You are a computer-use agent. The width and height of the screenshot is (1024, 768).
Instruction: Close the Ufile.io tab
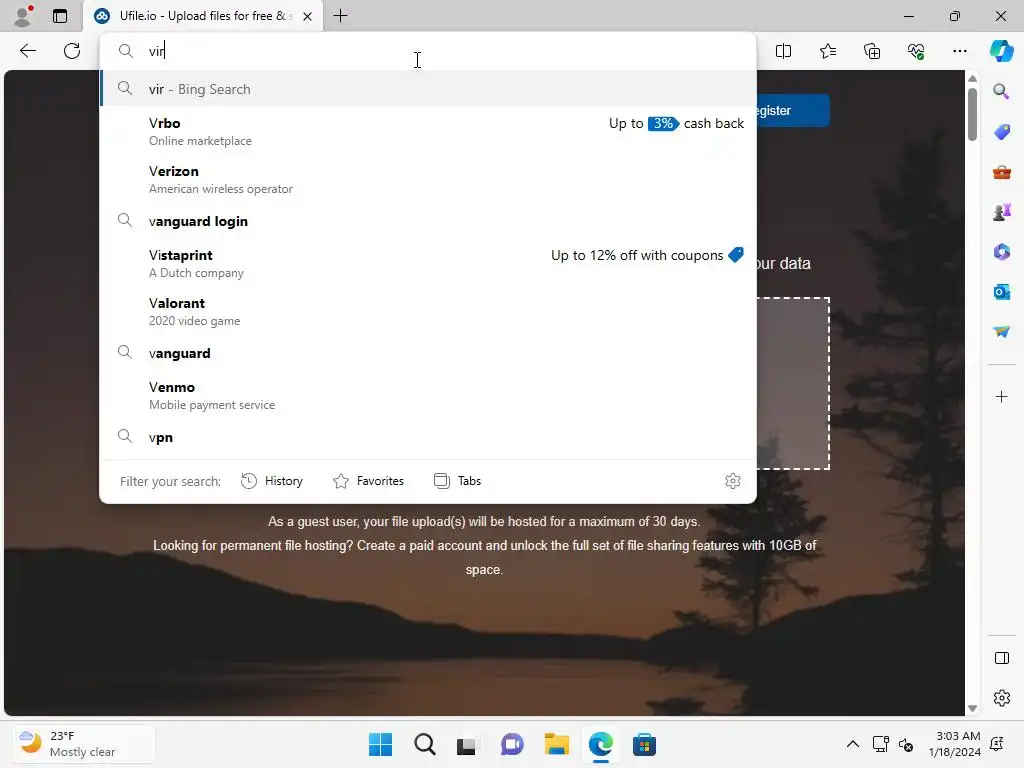coord(308,16)
